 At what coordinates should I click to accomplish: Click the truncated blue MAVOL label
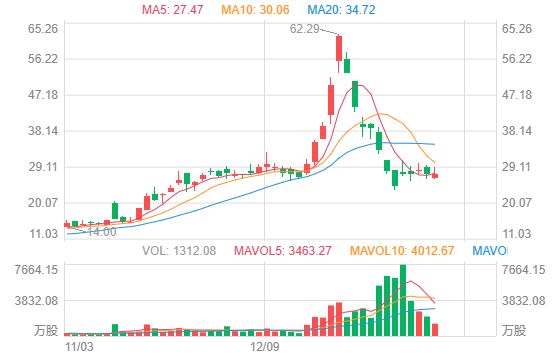coord(489,251)
